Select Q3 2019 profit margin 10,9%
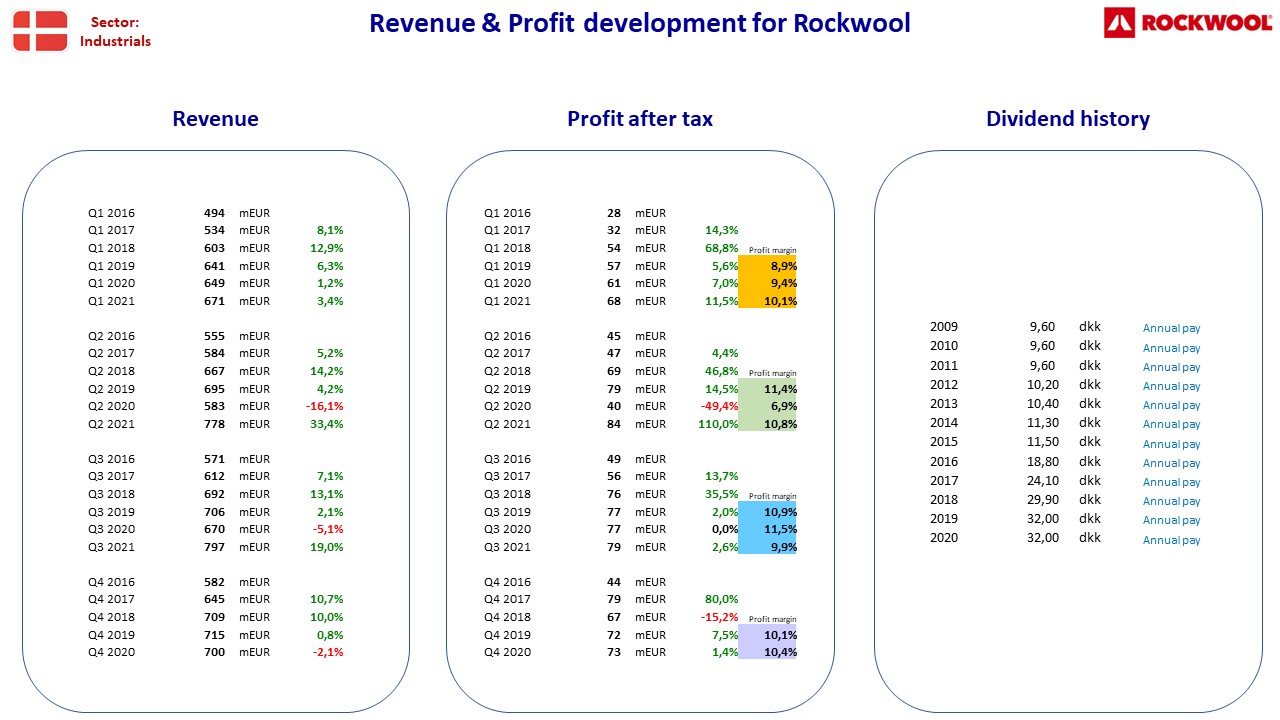The image size is (1280, 720). [x=768, y=512]
